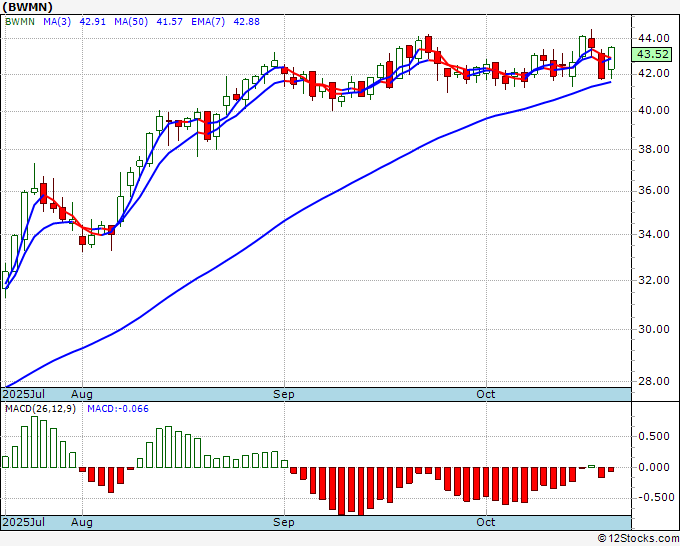
Task: Click the Sep marker on MACD timeline
Action: pos(284,522)
